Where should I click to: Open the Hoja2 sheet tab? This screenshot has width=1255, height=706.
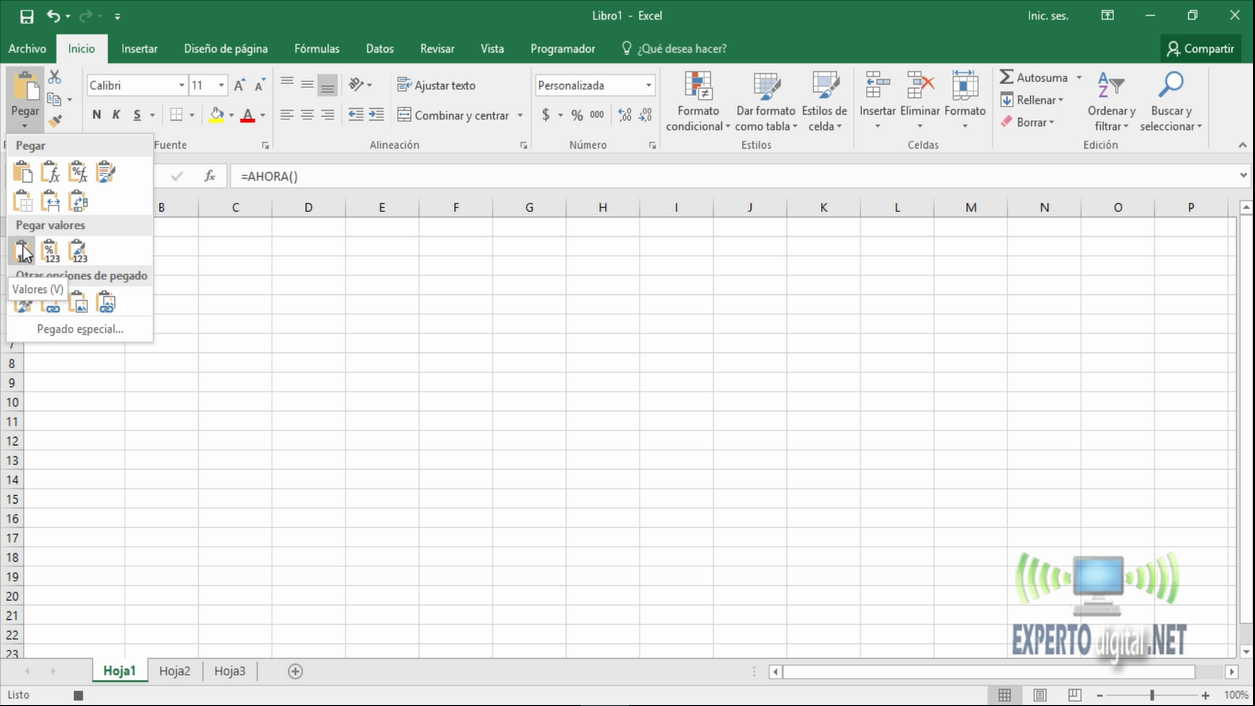[174, 671]
